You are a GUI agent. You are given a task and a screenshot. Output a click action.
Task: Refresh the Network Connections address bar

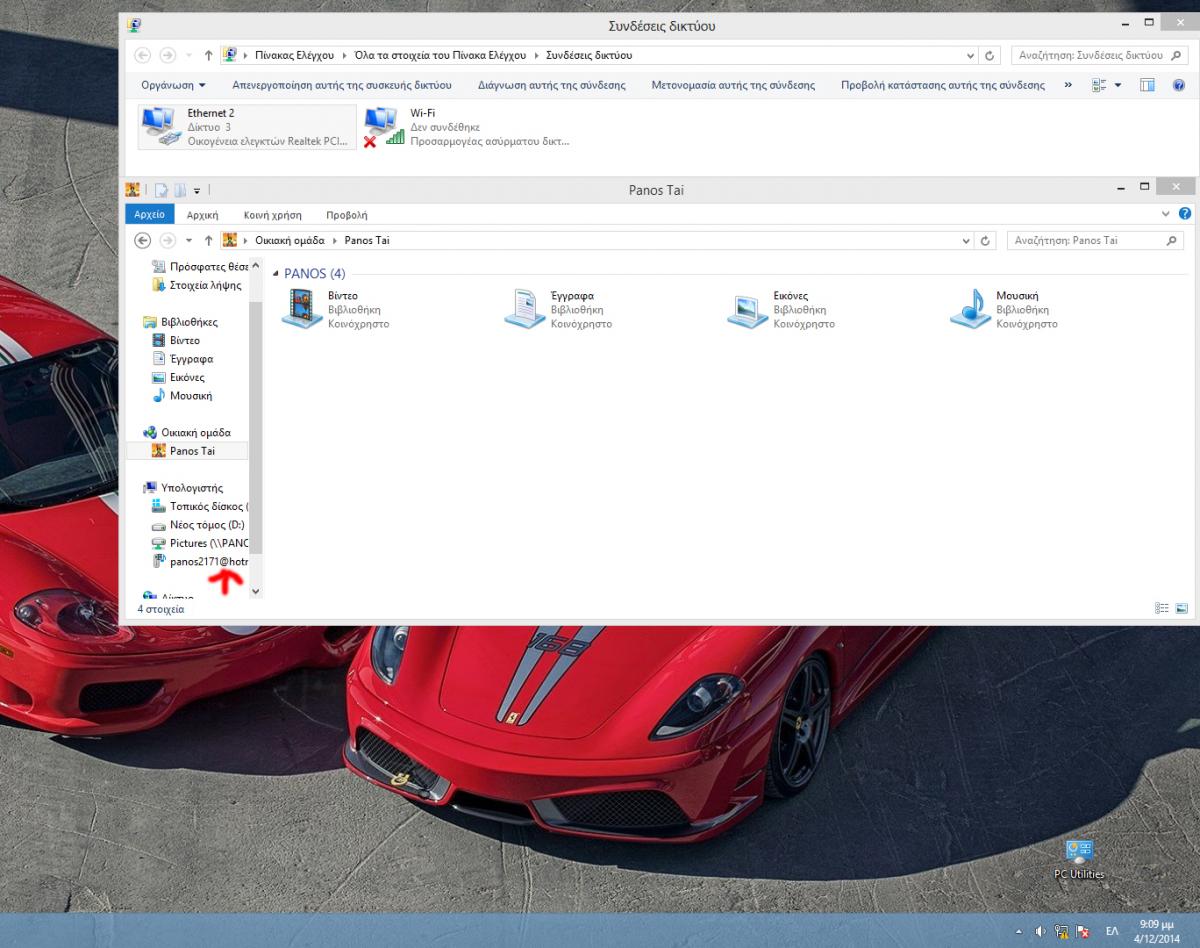990,56
